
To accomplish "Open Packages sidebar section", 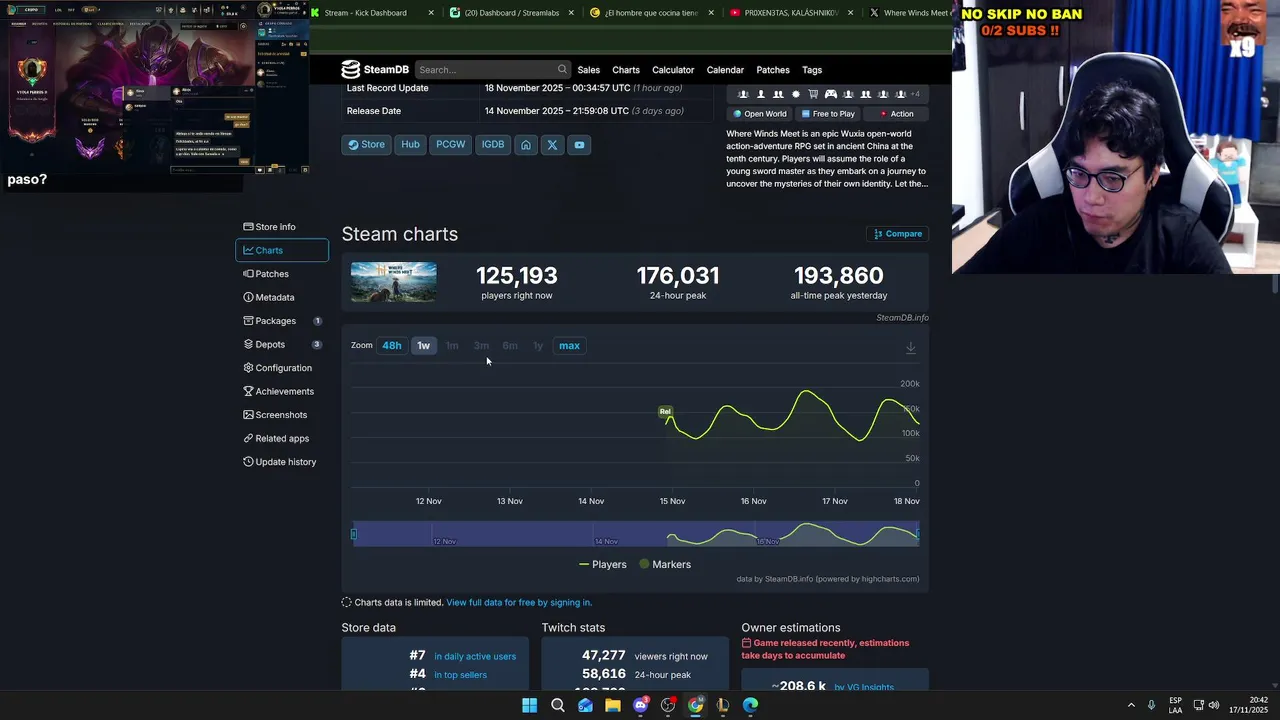I will pyautogui.click(x=282, y=321).
